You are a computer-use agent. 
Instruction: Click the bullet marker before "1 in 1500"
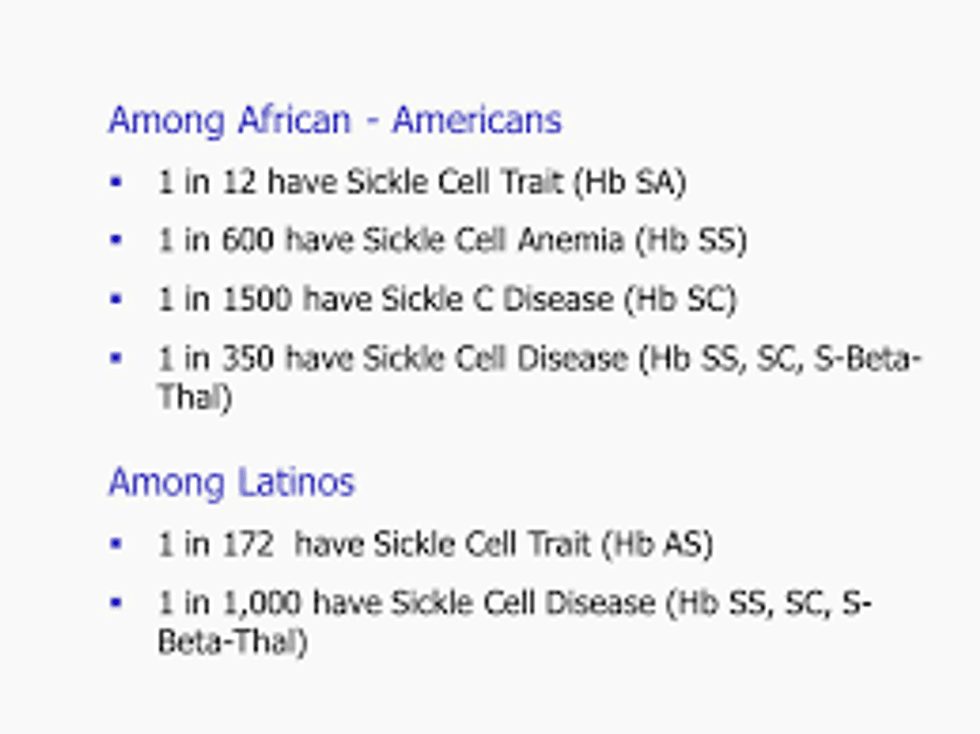[x=116, y=298]
